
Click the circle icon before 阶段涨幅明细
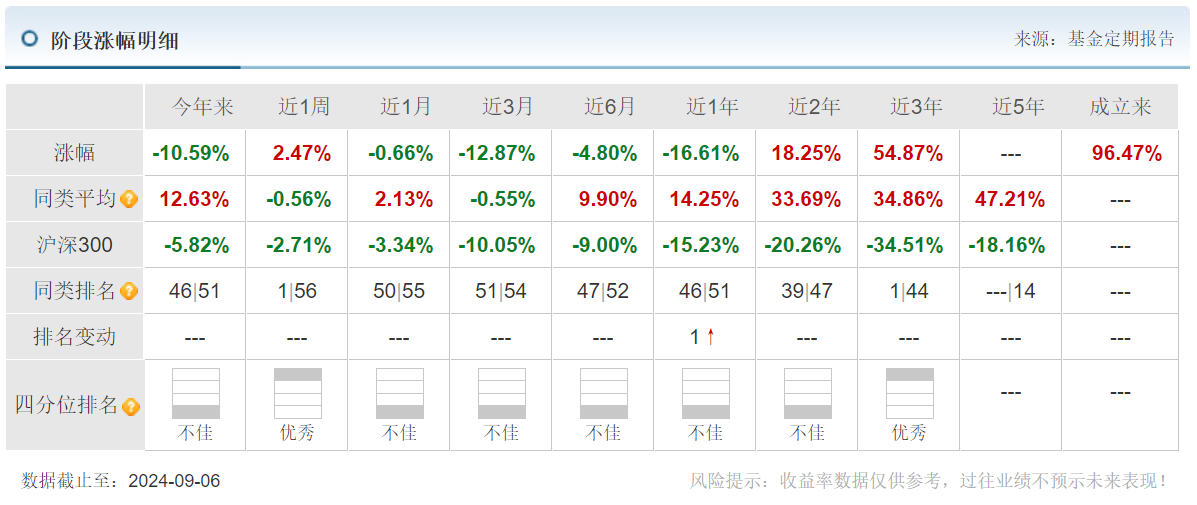tap(30, 39)
